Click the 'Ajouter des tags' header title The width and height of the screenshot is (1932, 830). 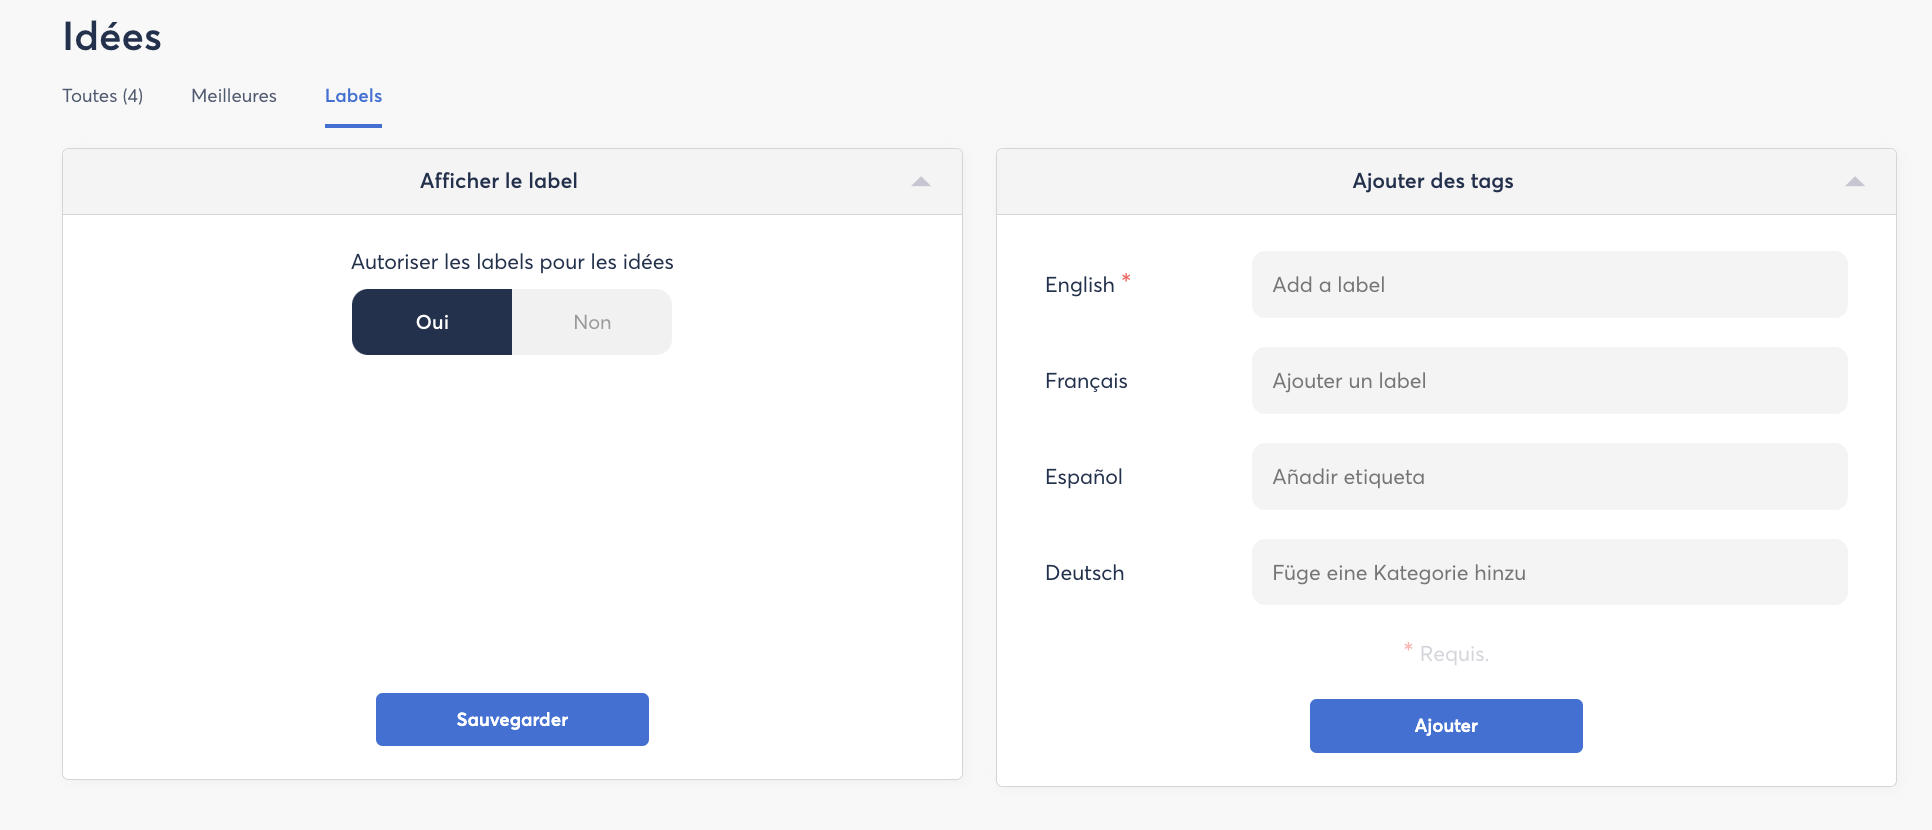(x=1432, y=181)
